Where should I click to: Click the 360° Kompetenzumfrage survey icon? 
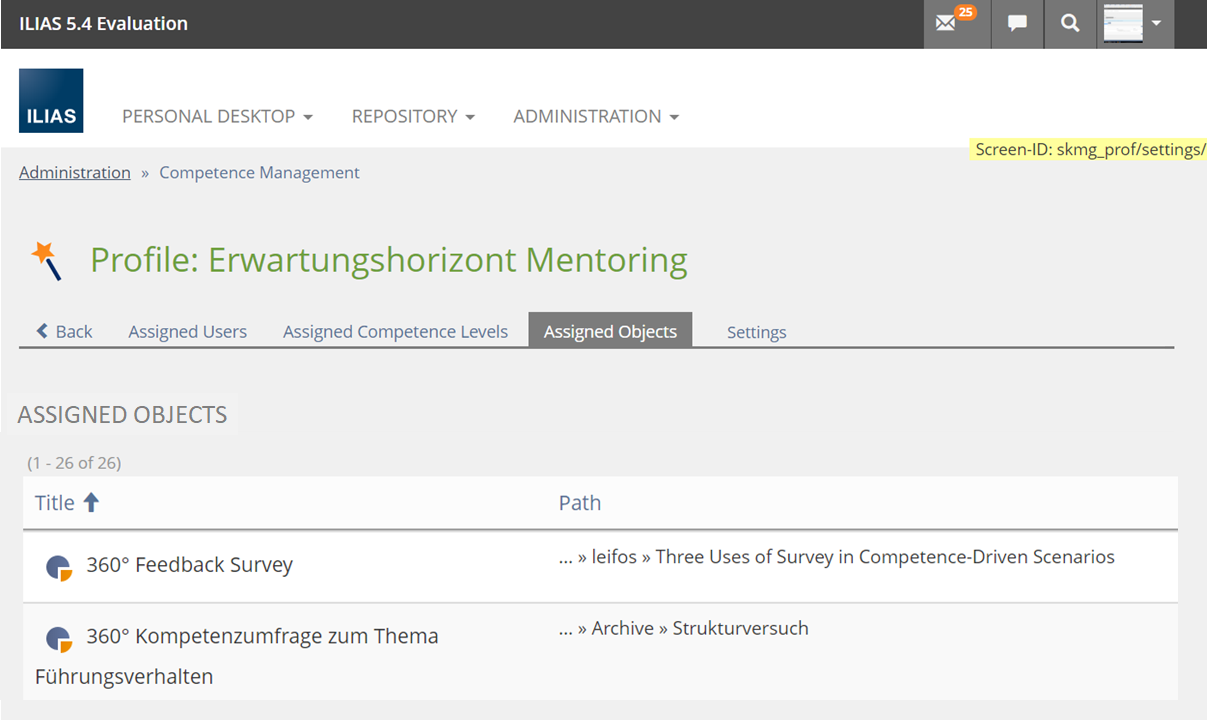pos(59,638)
